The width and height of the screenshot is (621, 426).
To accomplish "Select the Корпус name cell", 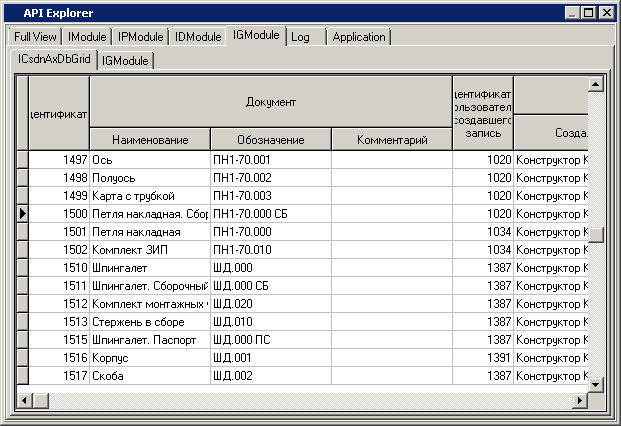I will click(x=150, y=357).
